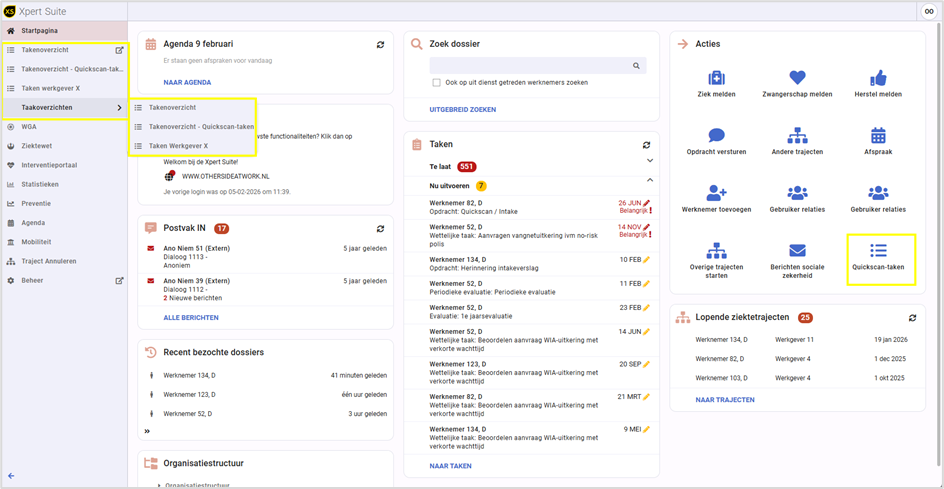
Task: Open Interventieportaal in the sidebar
Action: pos(64,165)
